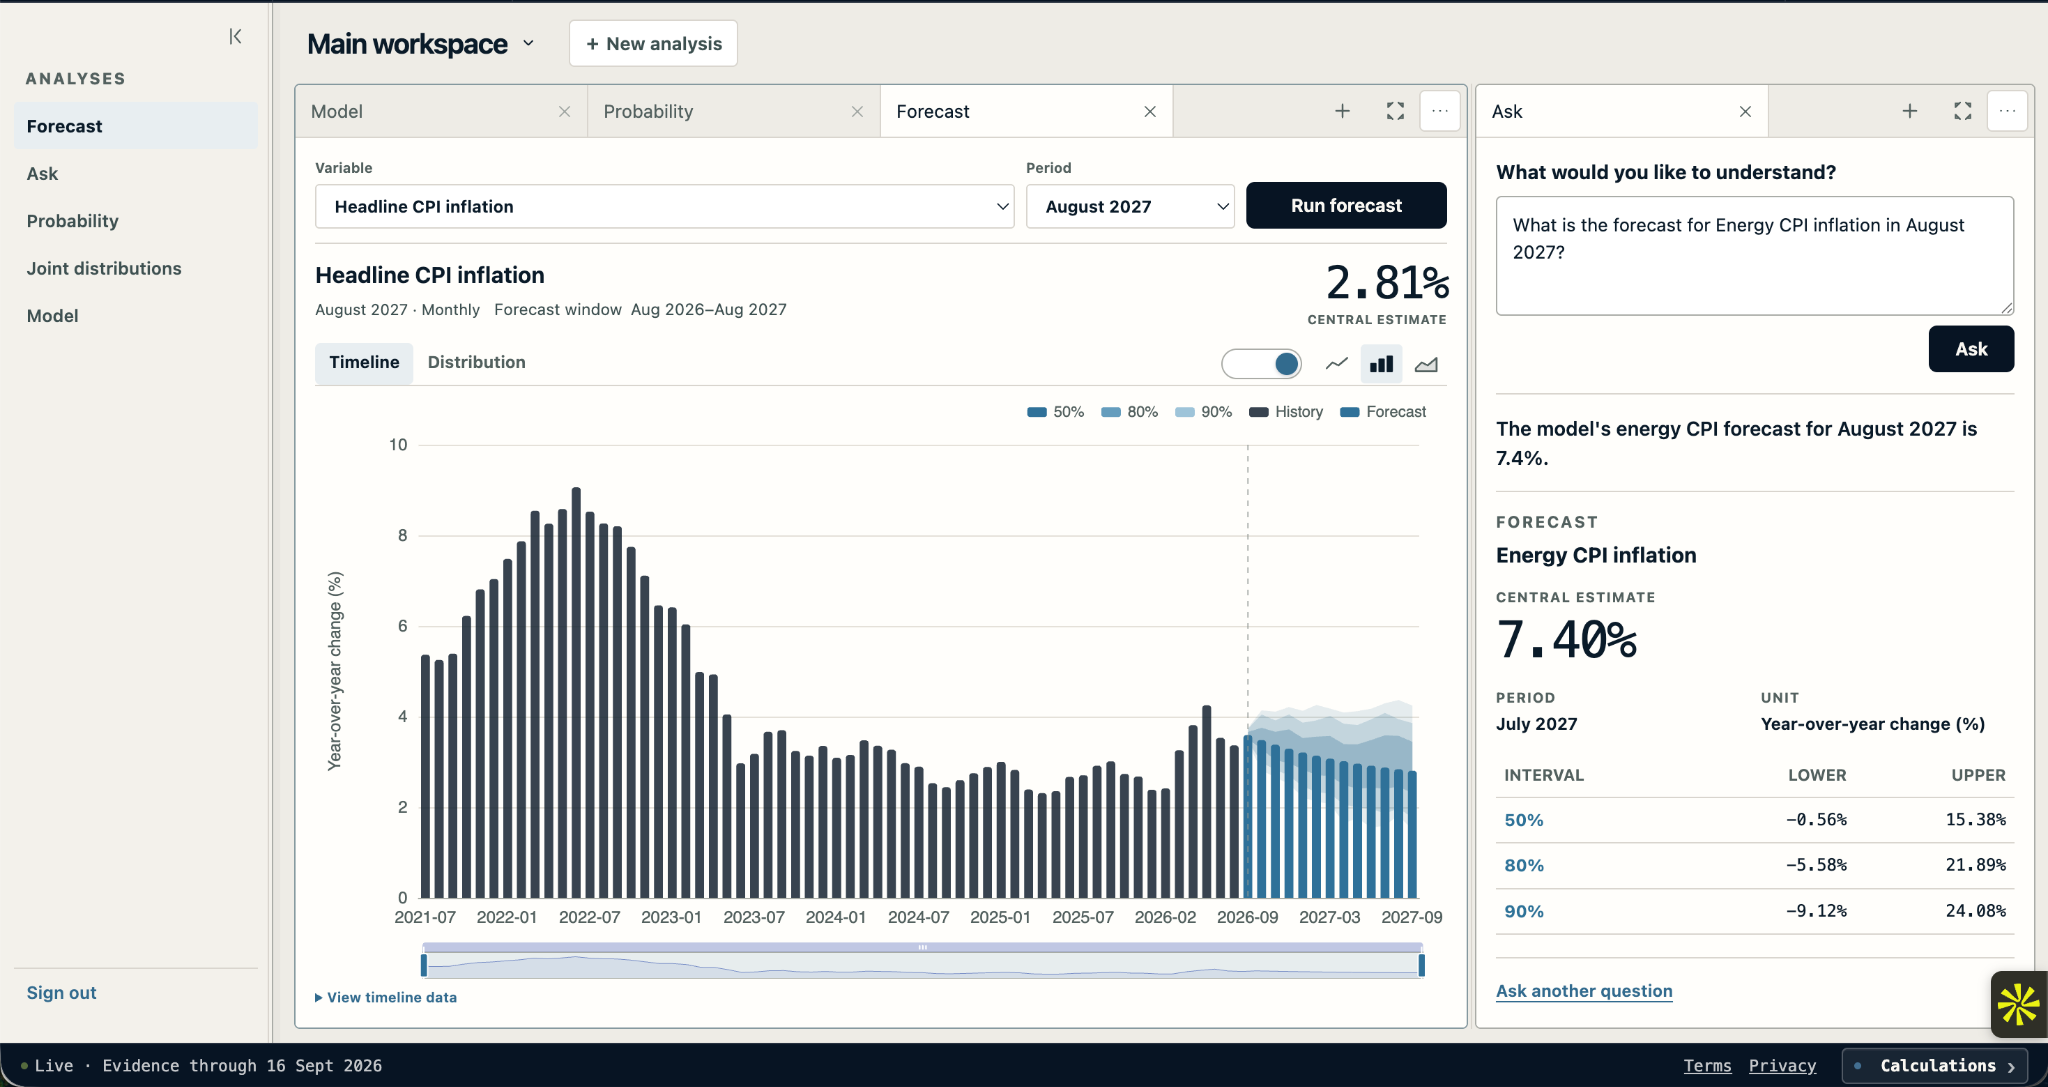Open the Variable dropdown showing Headline CPI inflation
Image resolution: width=2048 pixels, height=1087 pixels.
[665, 206]
